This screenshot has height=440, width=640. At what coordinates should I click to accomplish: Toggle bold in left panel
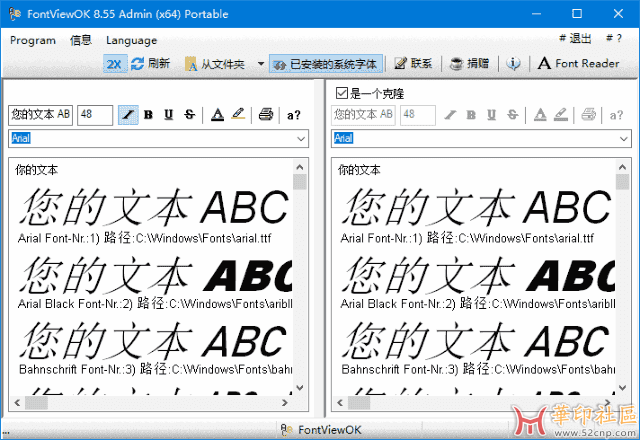[x=148, y=114]
